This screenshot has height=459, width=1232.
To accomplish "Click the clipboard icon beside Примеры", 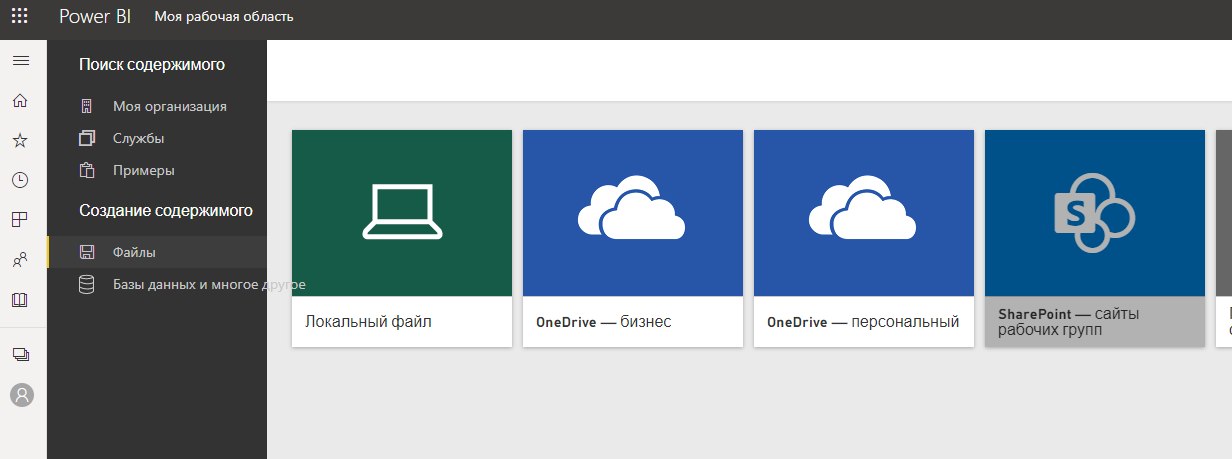I will coord(87,170).
